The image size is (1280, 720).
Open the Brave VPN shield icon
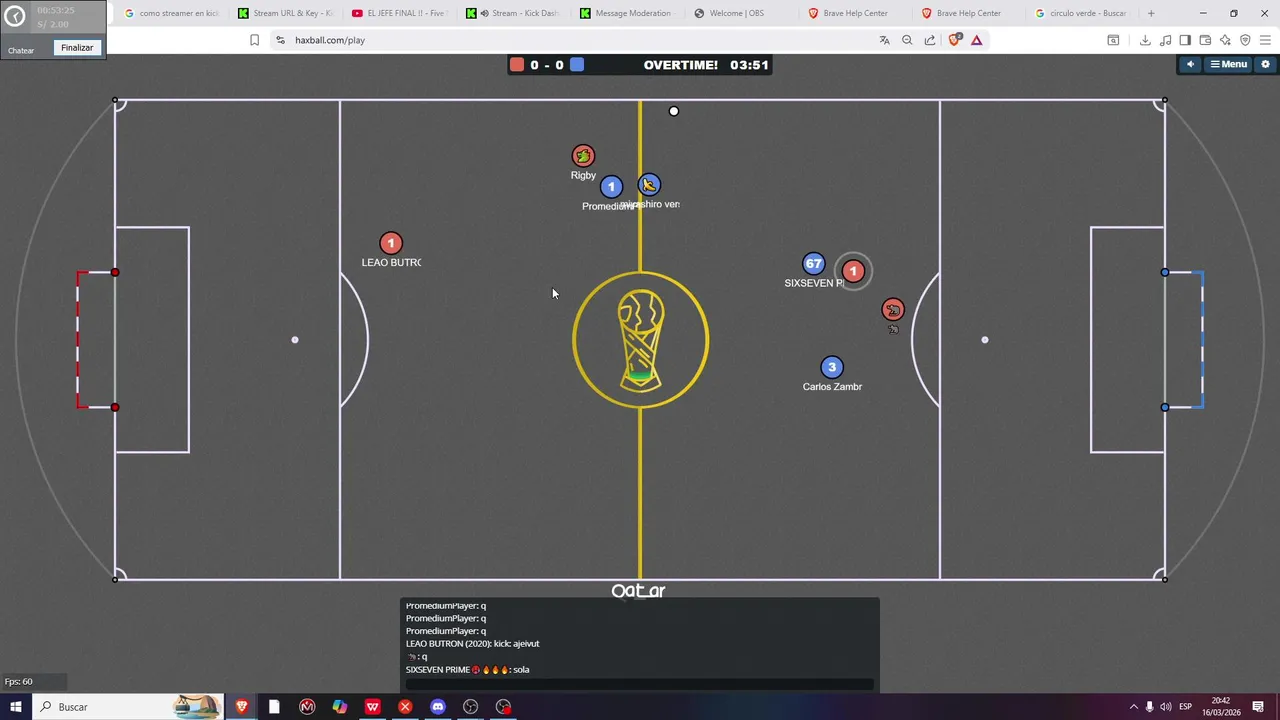(1245, 40)
